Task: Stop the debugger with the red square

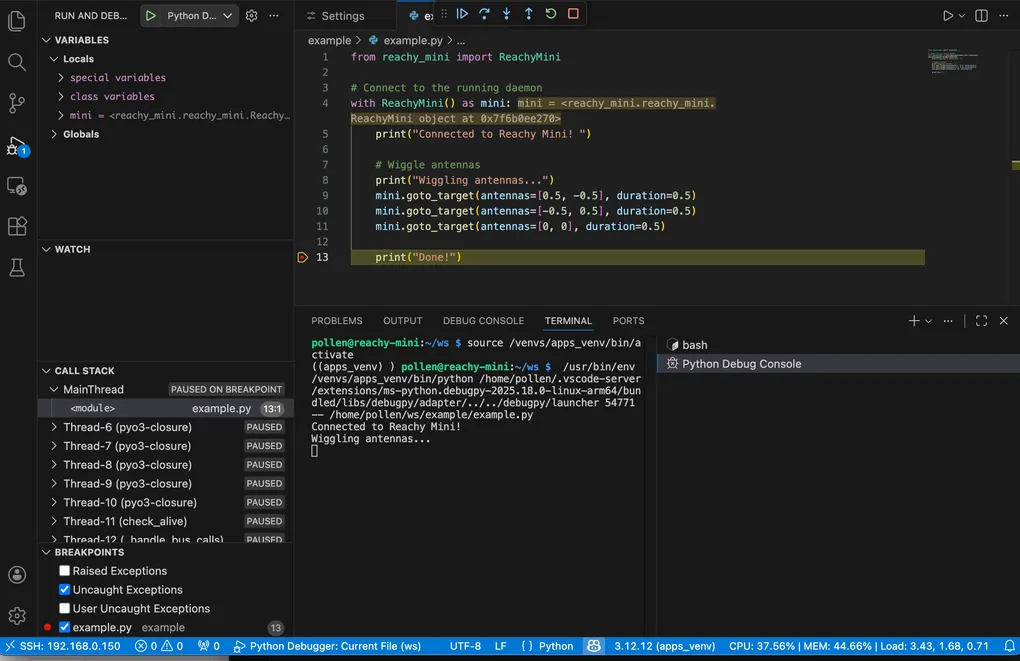Action: point(573,14)
